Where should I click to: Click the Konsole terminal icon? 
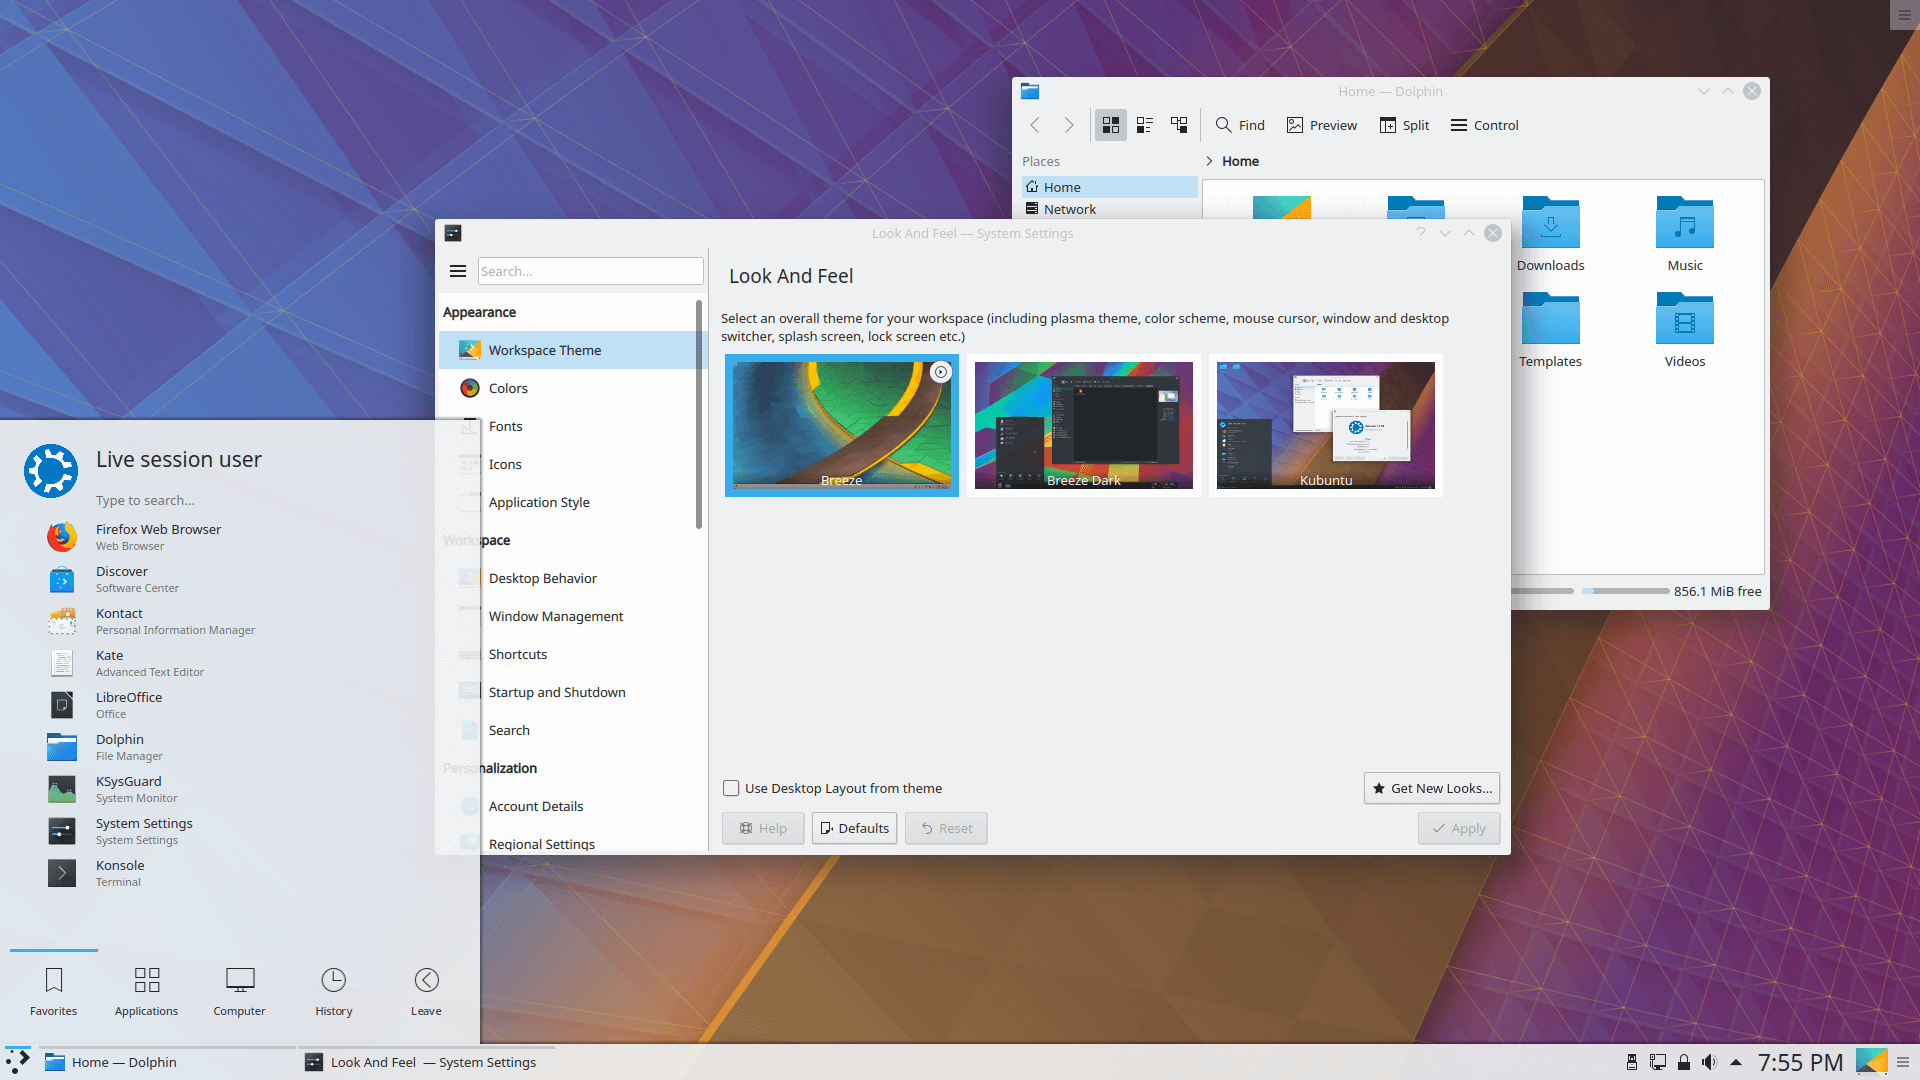62,870
